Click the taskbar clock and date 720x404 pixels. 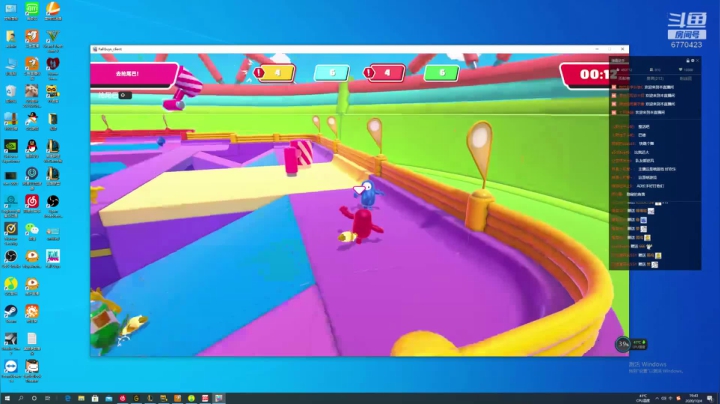click(x=694, y=398)
